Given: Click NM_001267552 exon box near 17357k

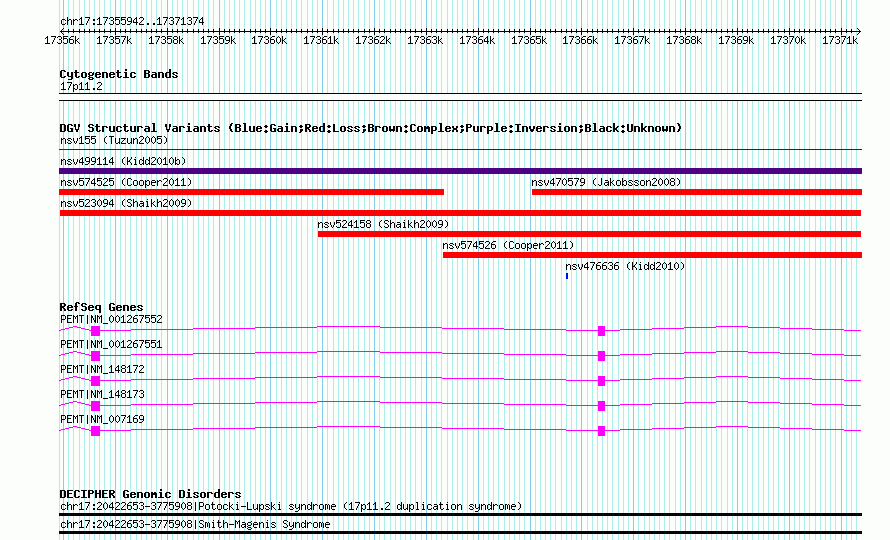Looking at the screenshot, I should coord(95,331).
